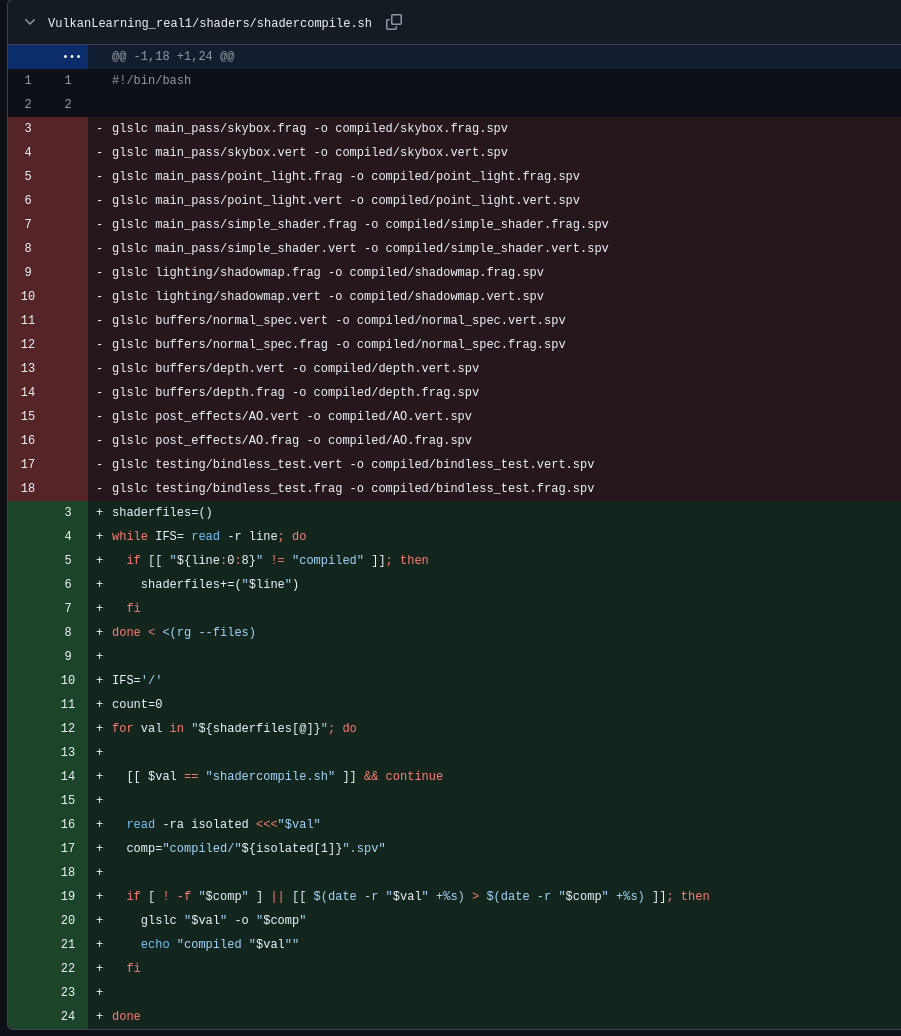The image size is (901, 1036).
Task: Click added line read -ra isolated
Action: (x=223, y=825)
